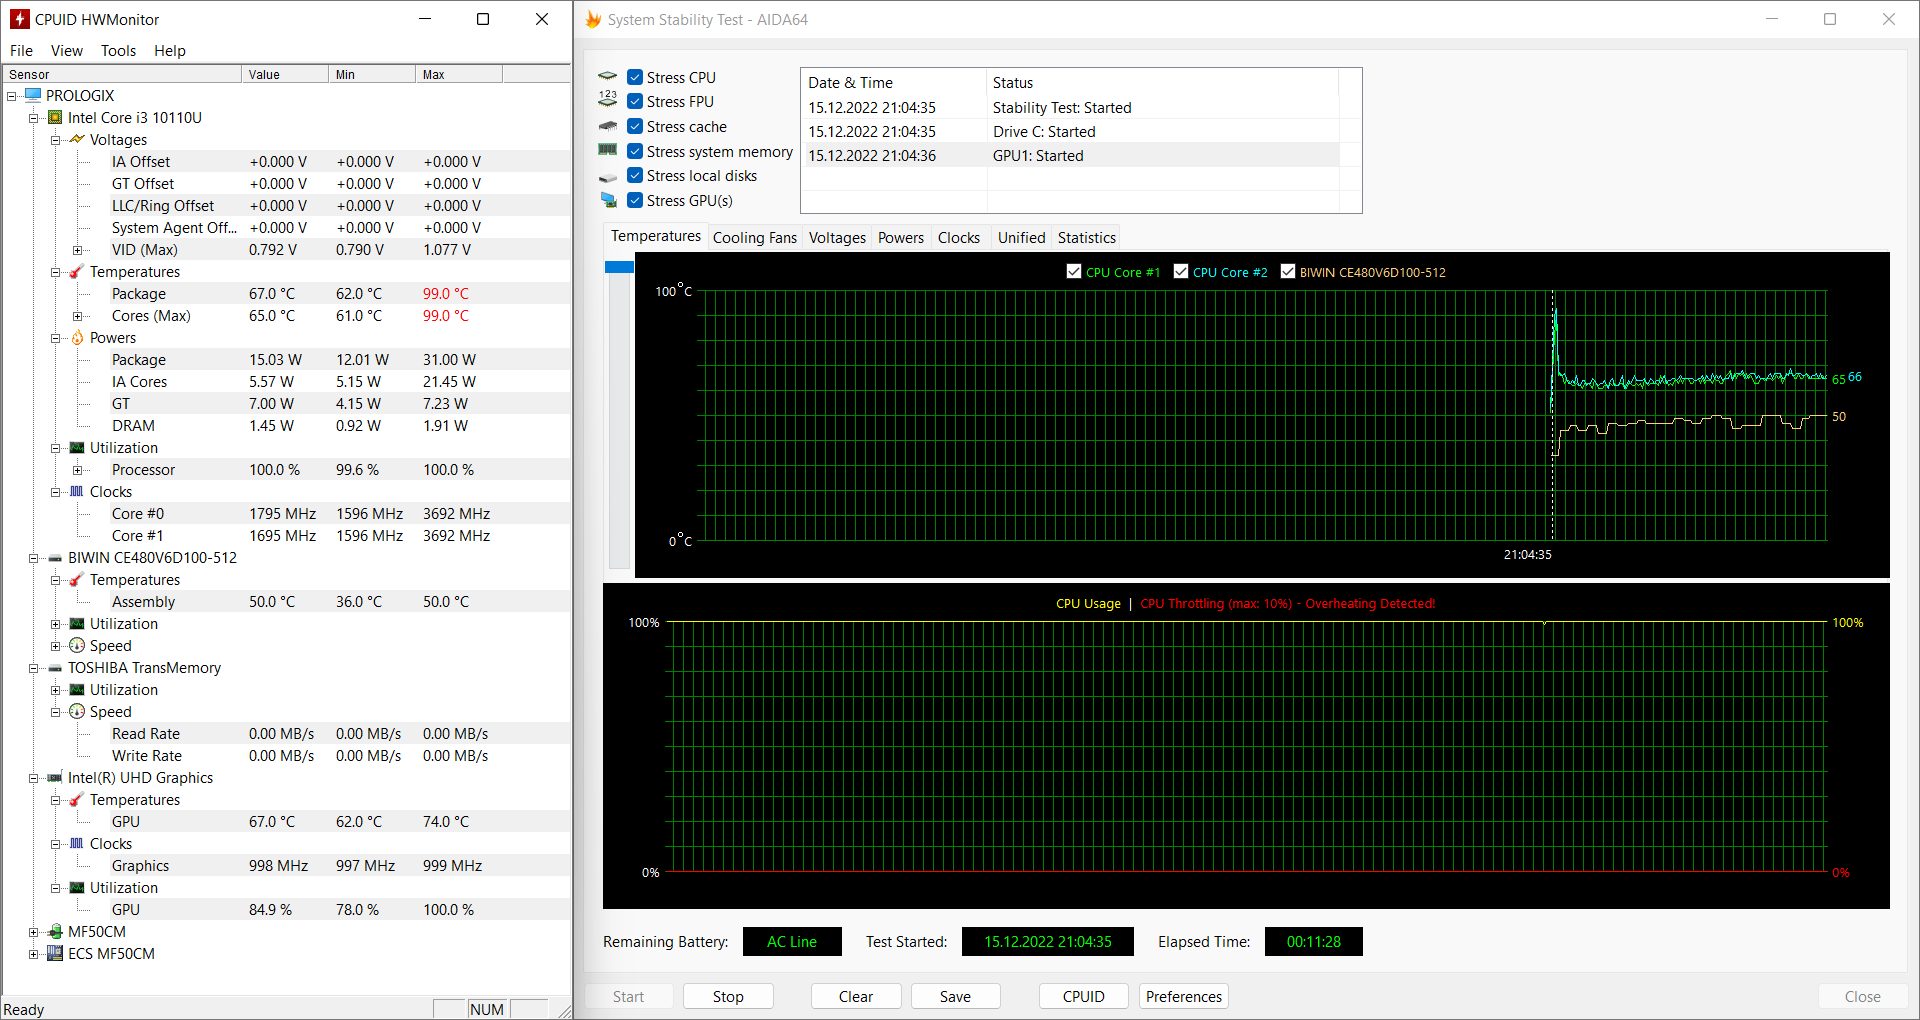Click the Clocks icon under Intel UHD Graphics

pyautogui.click(x=77, y=843)
